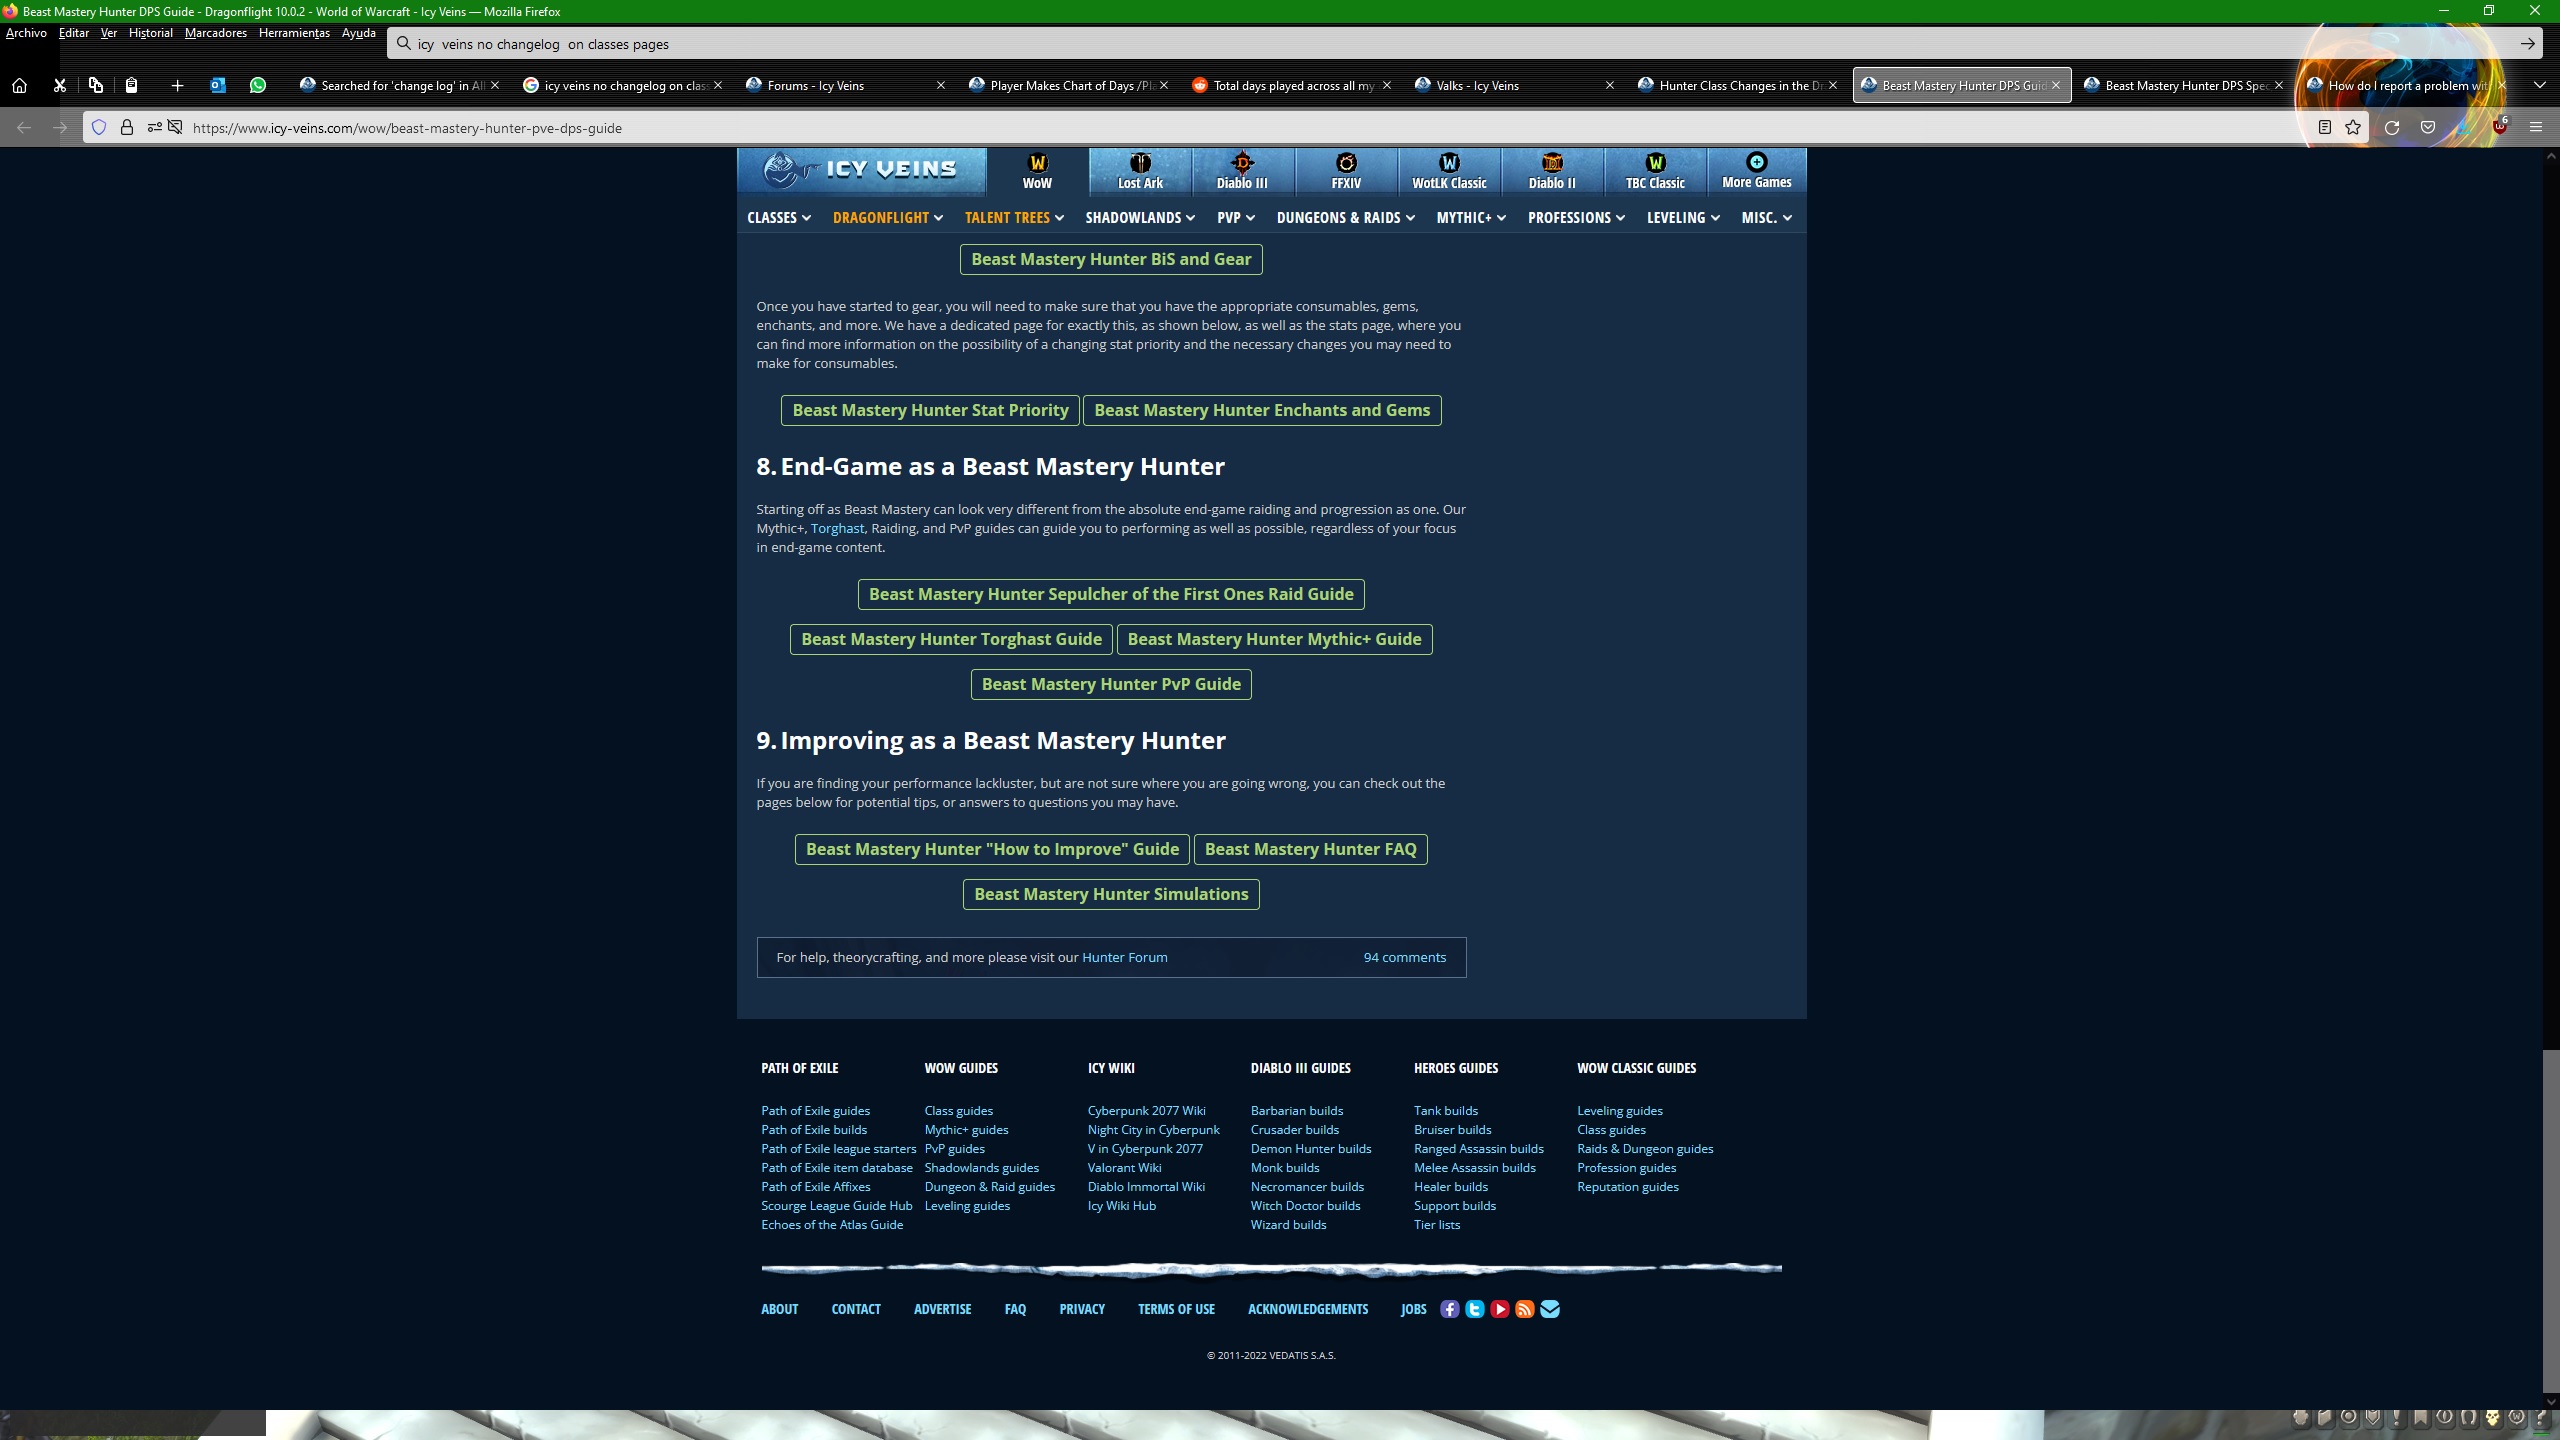Submit search with the arrow button
The height and width of the screenshot is (1440, 2560).
[x=2527, y=44]
